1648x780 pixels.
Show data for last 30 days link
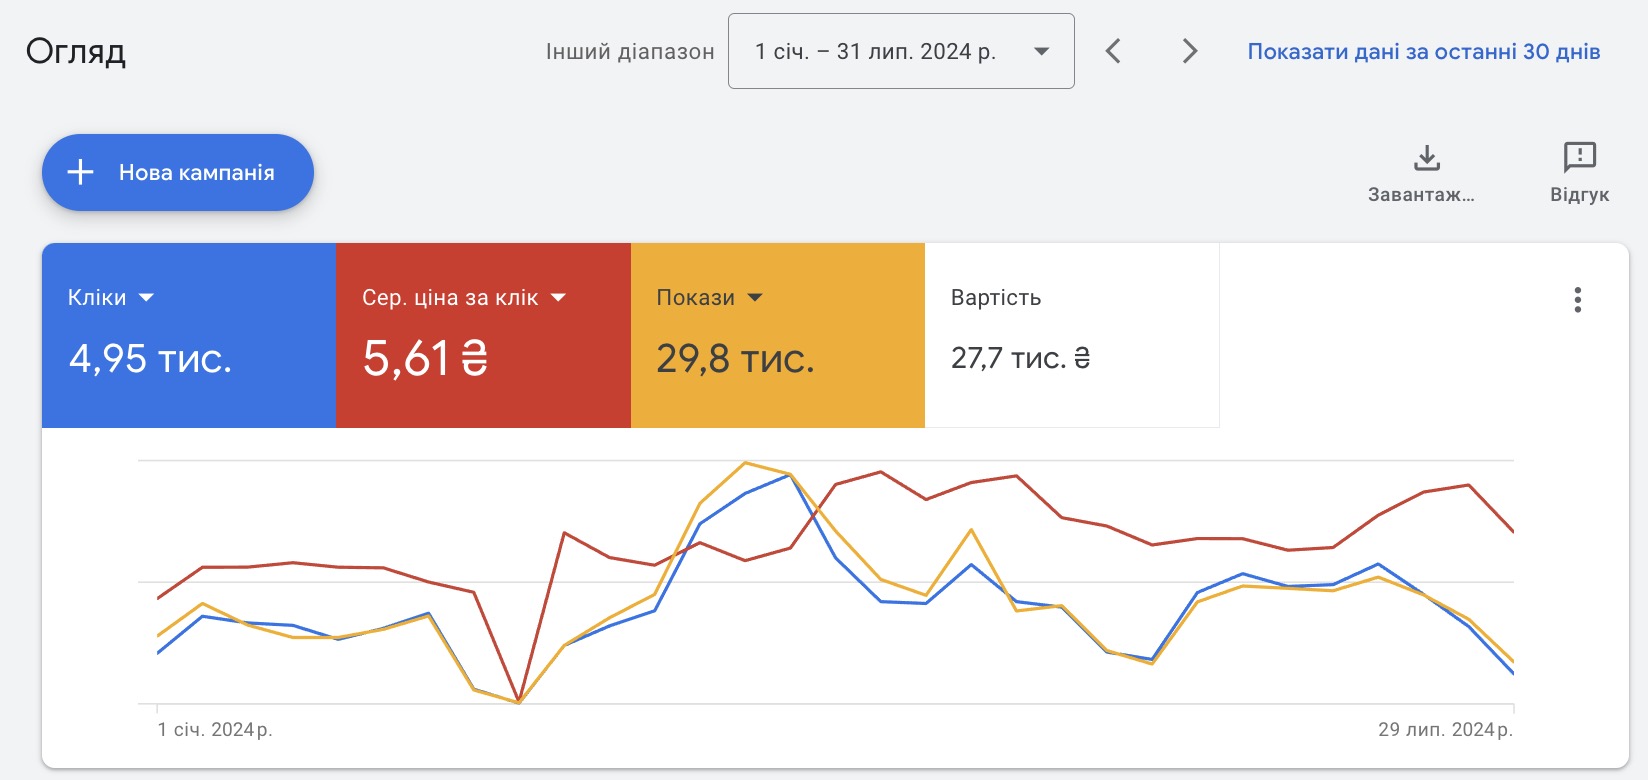pyautogui.click(x=1423, y=52)
